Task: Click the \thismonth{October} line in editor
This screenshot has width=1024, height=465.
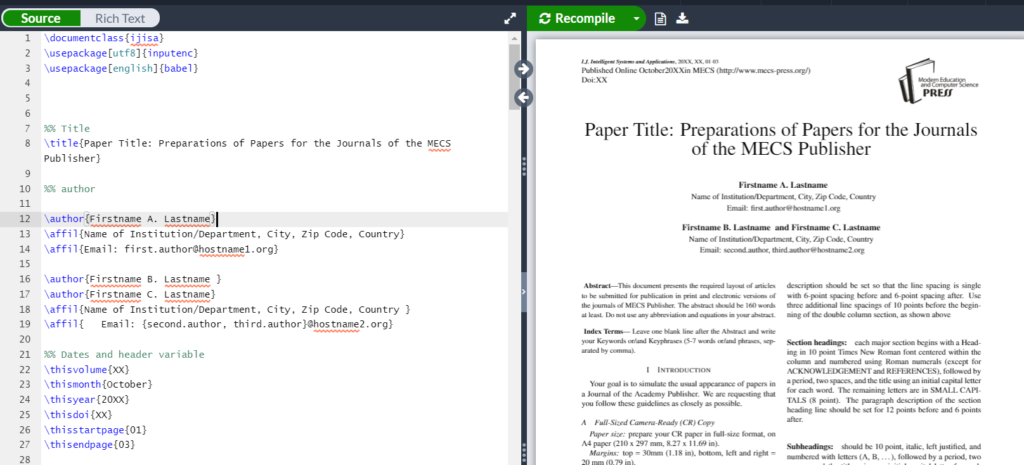Action: [x=101, y=384]
